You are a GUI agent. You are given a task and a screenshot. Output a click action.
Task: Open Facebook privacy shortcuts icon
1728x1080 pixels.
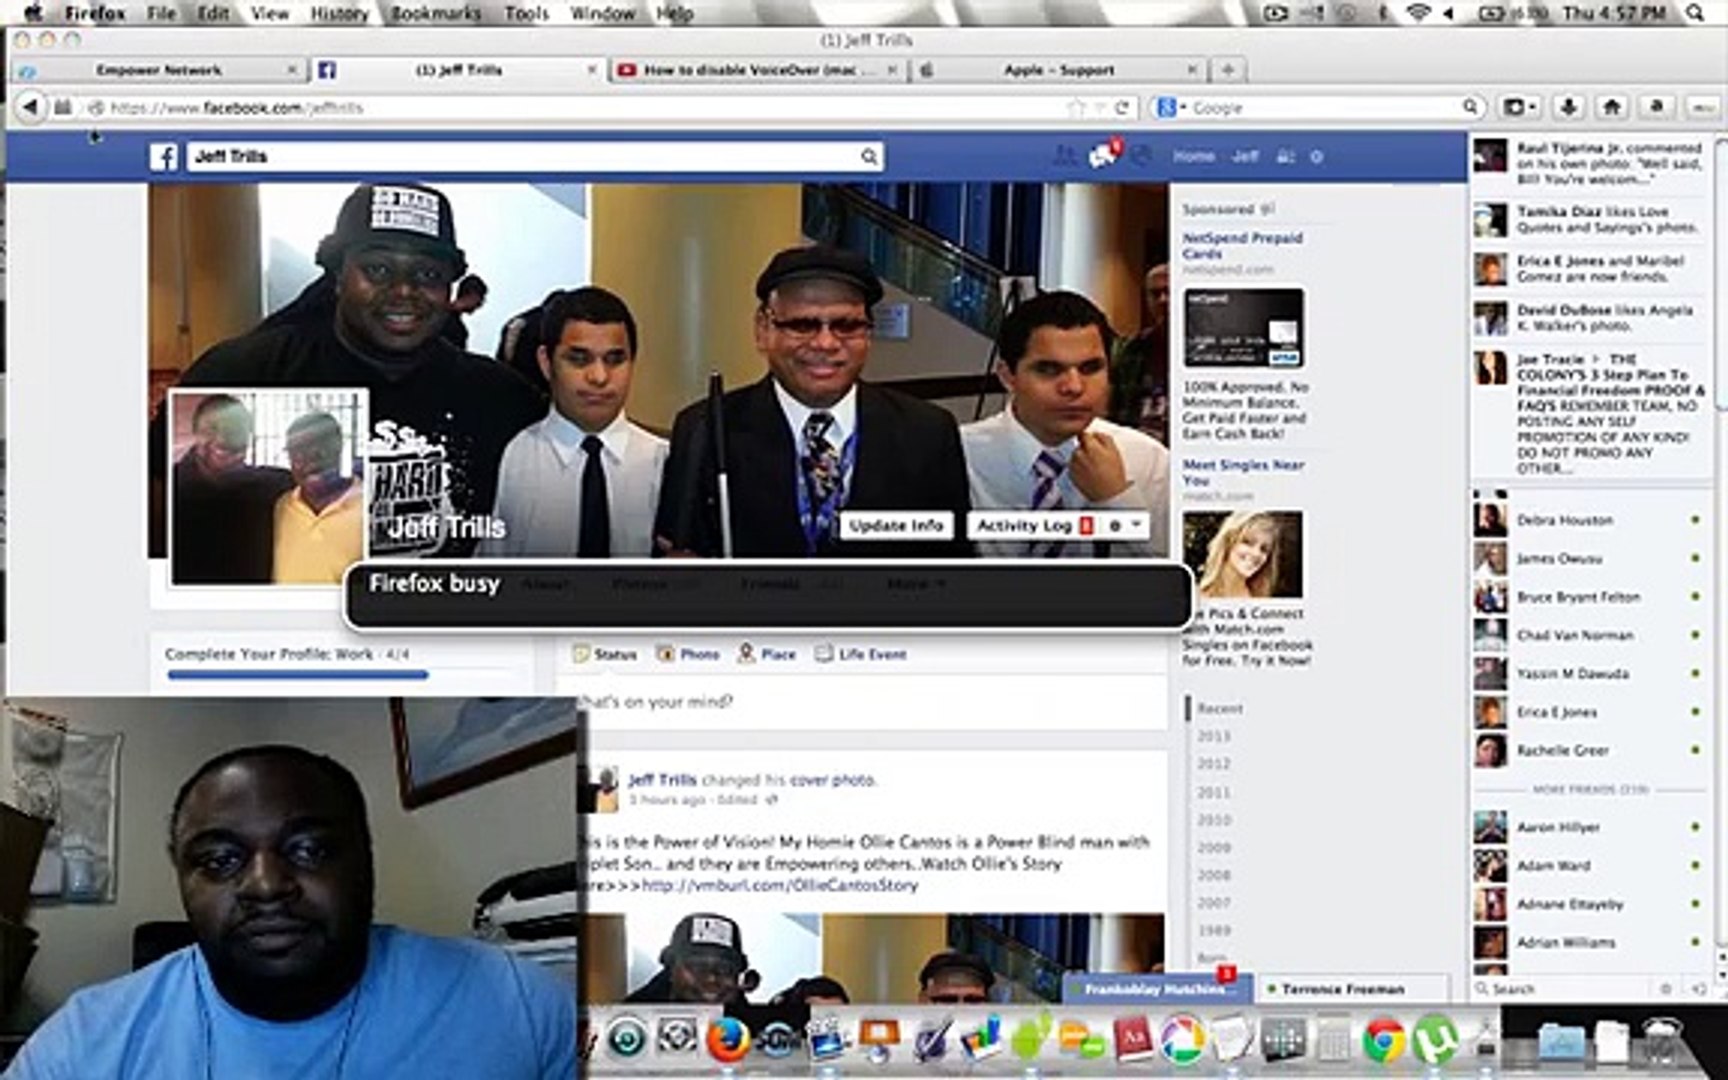coord(1287,157)
